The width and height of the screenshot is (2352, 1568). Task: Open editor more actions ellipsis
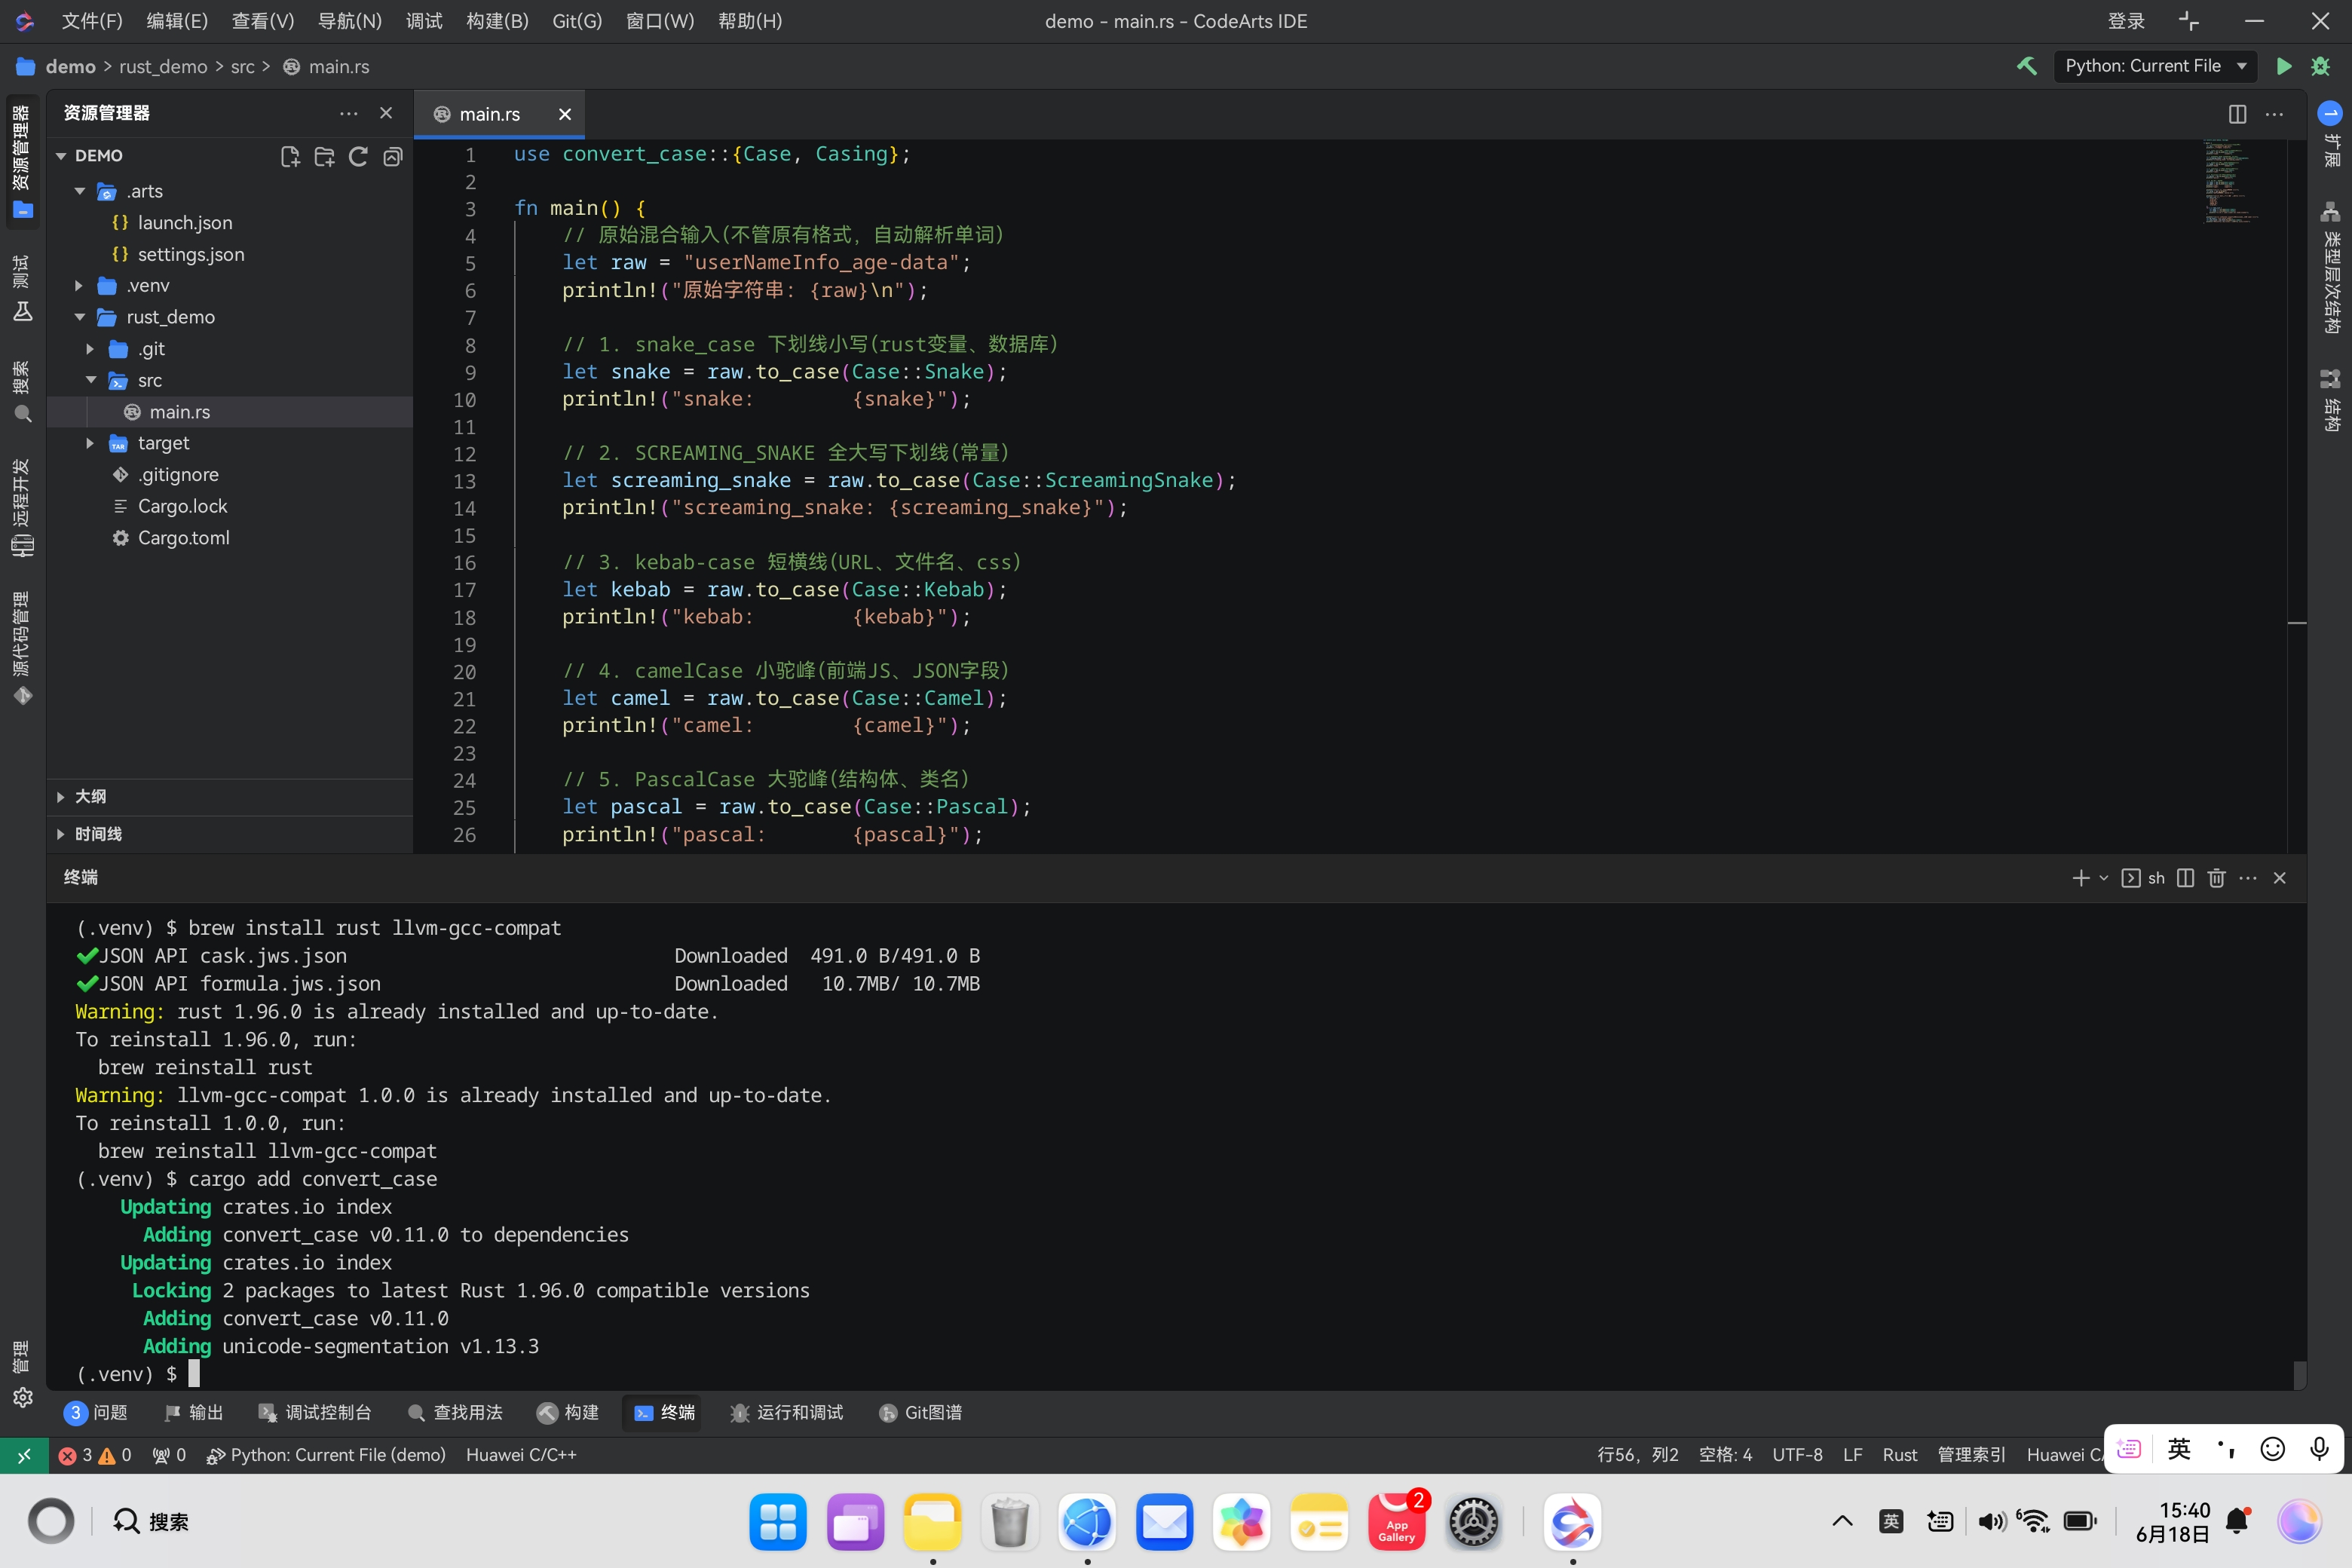pyautogui.click(x=2274, y=114)
